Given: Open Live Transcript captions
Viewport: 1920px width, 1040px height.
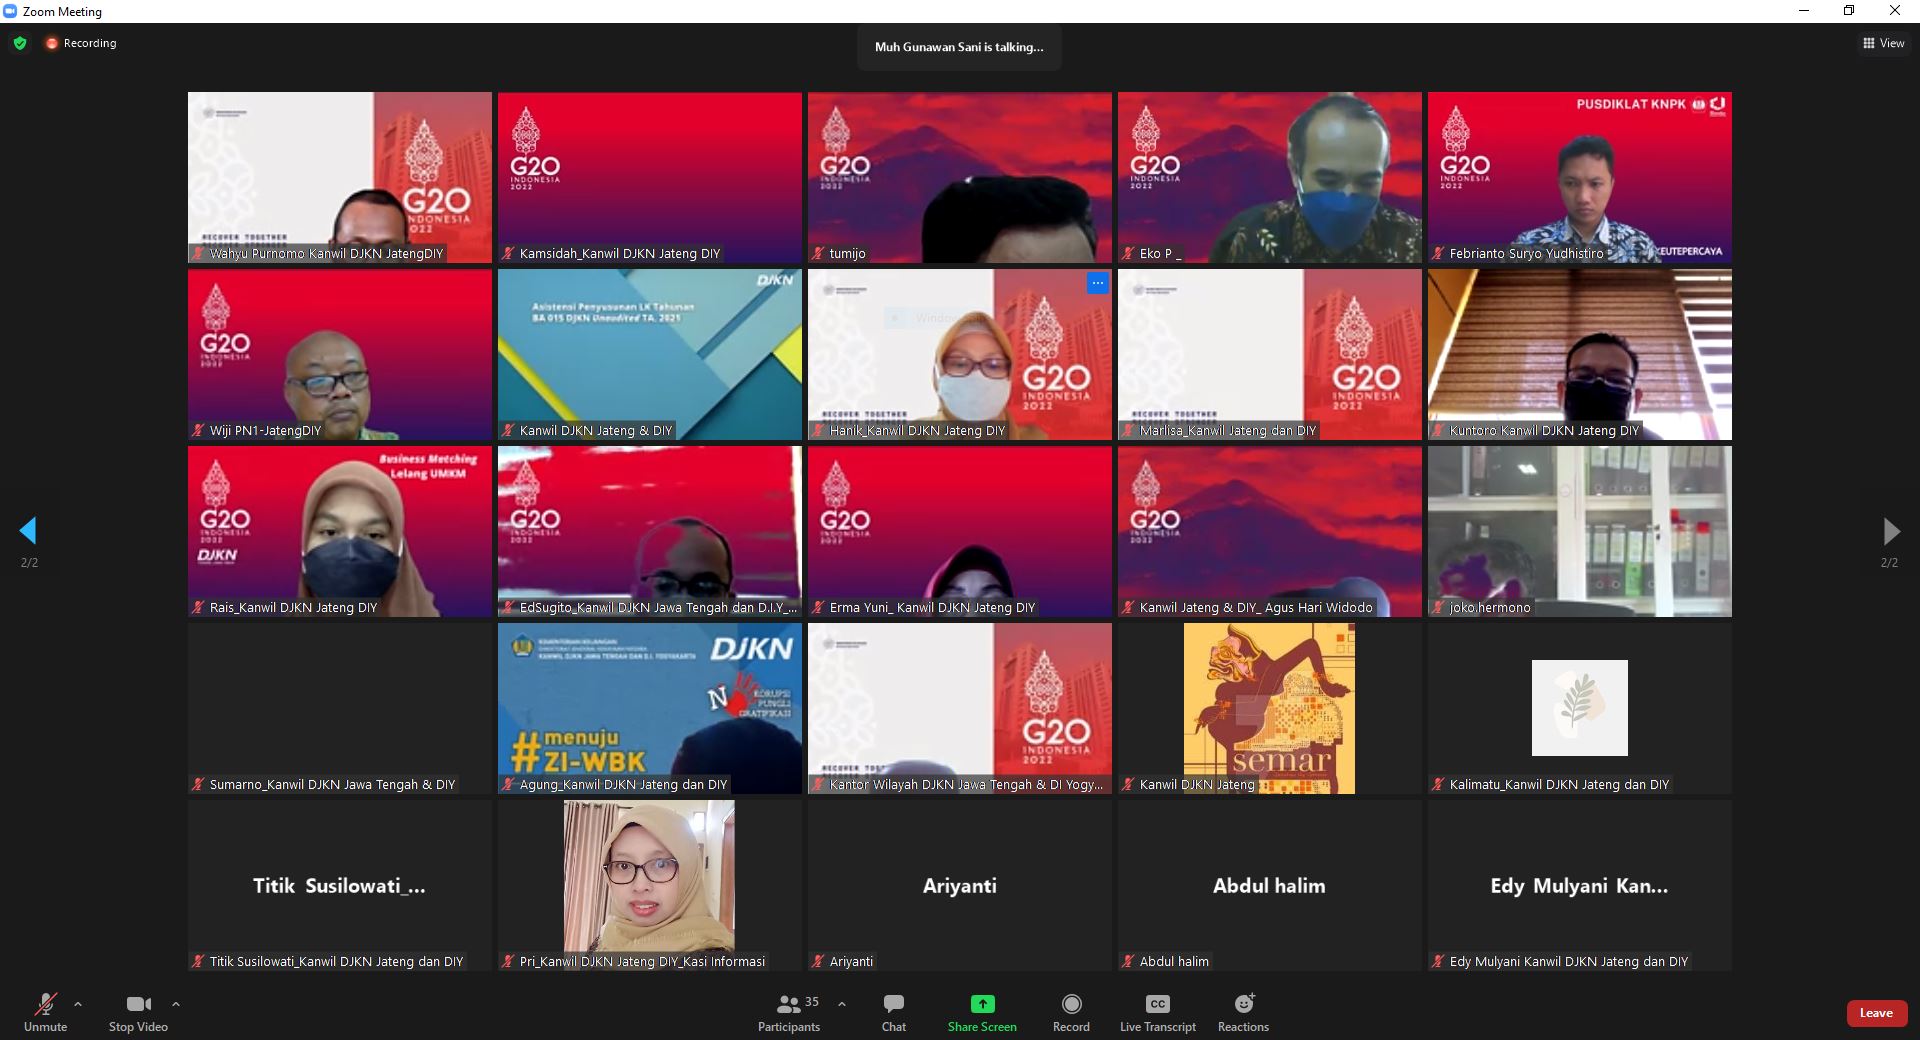Looking at the screenshot, I should [x=1157, y=1004].
